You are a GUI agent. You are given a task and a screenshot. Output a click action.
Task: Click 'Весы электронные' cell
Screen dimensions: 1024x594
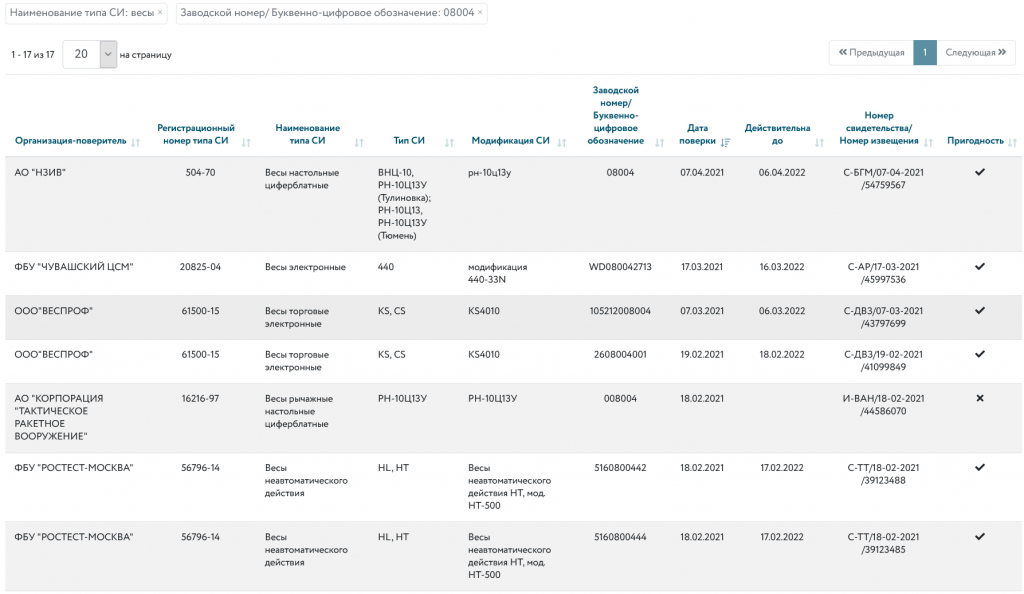[x=305, y=267]
